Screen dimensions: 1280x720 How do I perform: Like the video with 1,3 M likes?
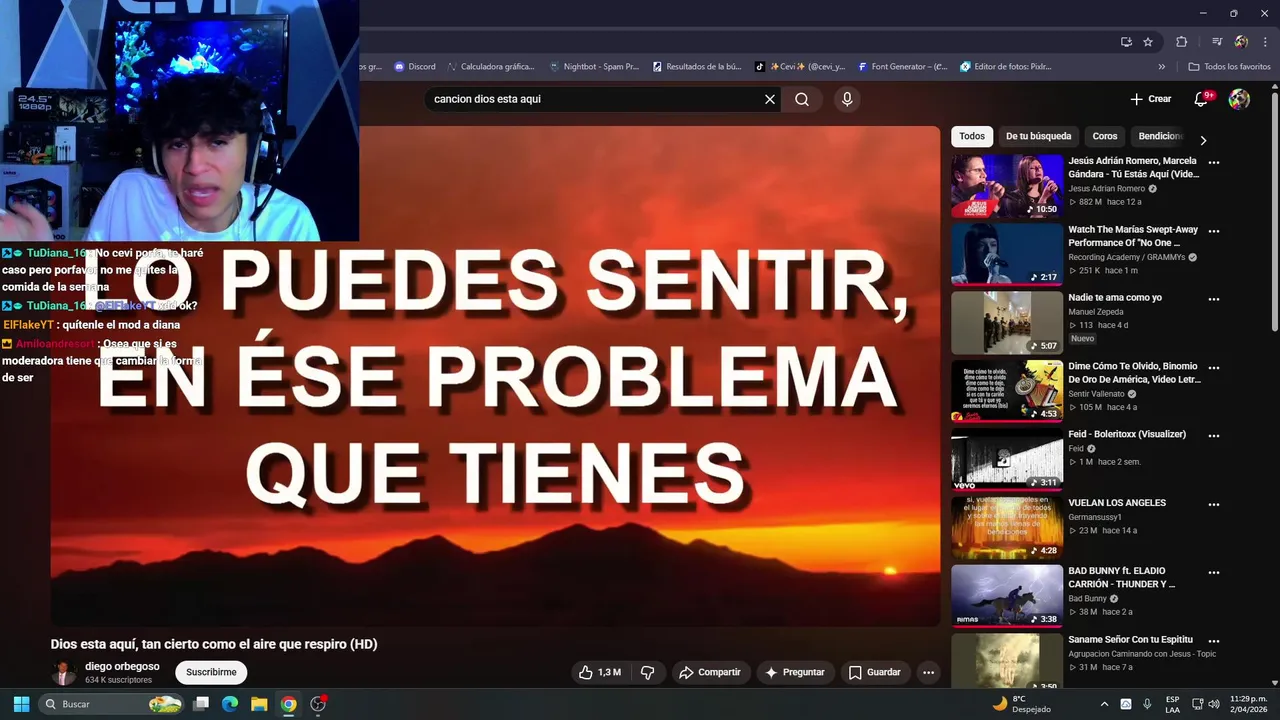(599, 672)
